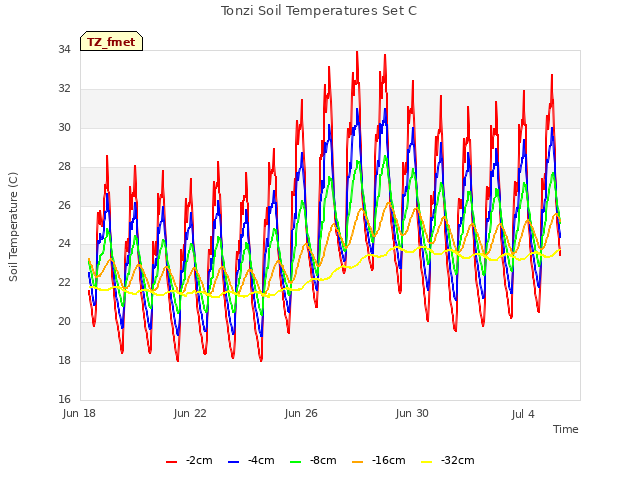This screenshot has height=480, width=640.
Task: Click the Jun 30 x-axis tick label
Action: [412, 413]
